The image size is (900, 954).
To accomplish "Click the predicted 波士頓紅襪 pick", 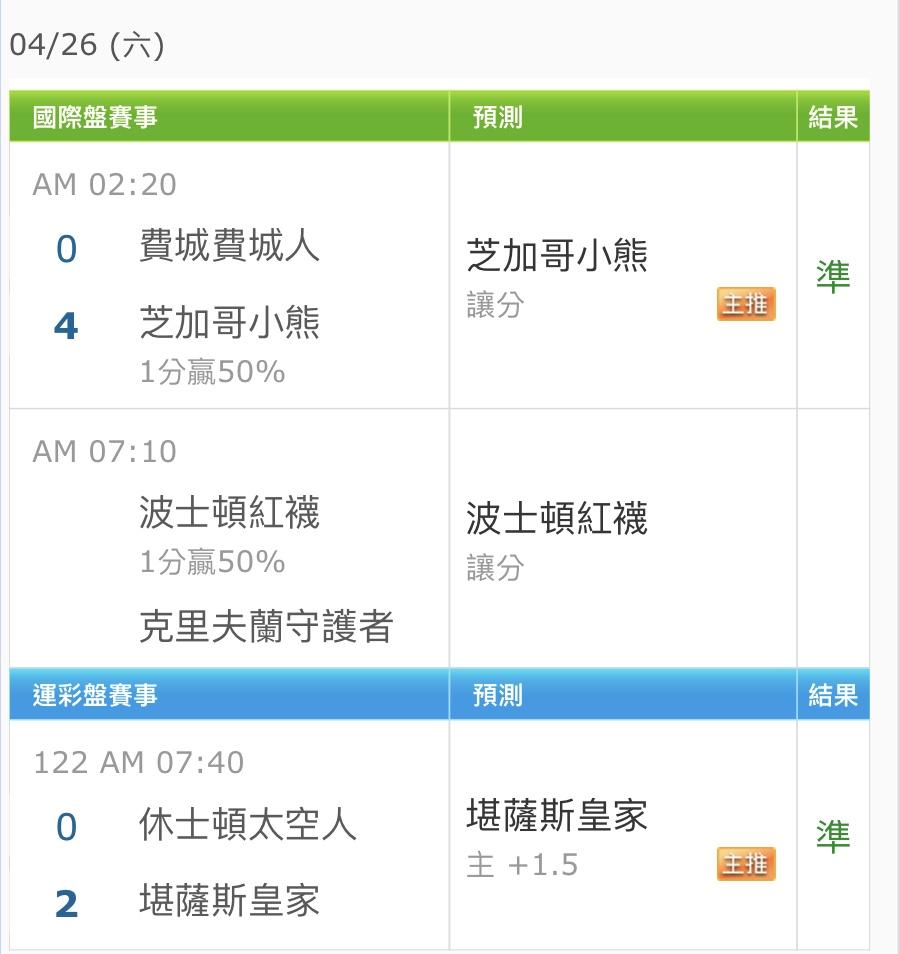I will click(557, 518).
